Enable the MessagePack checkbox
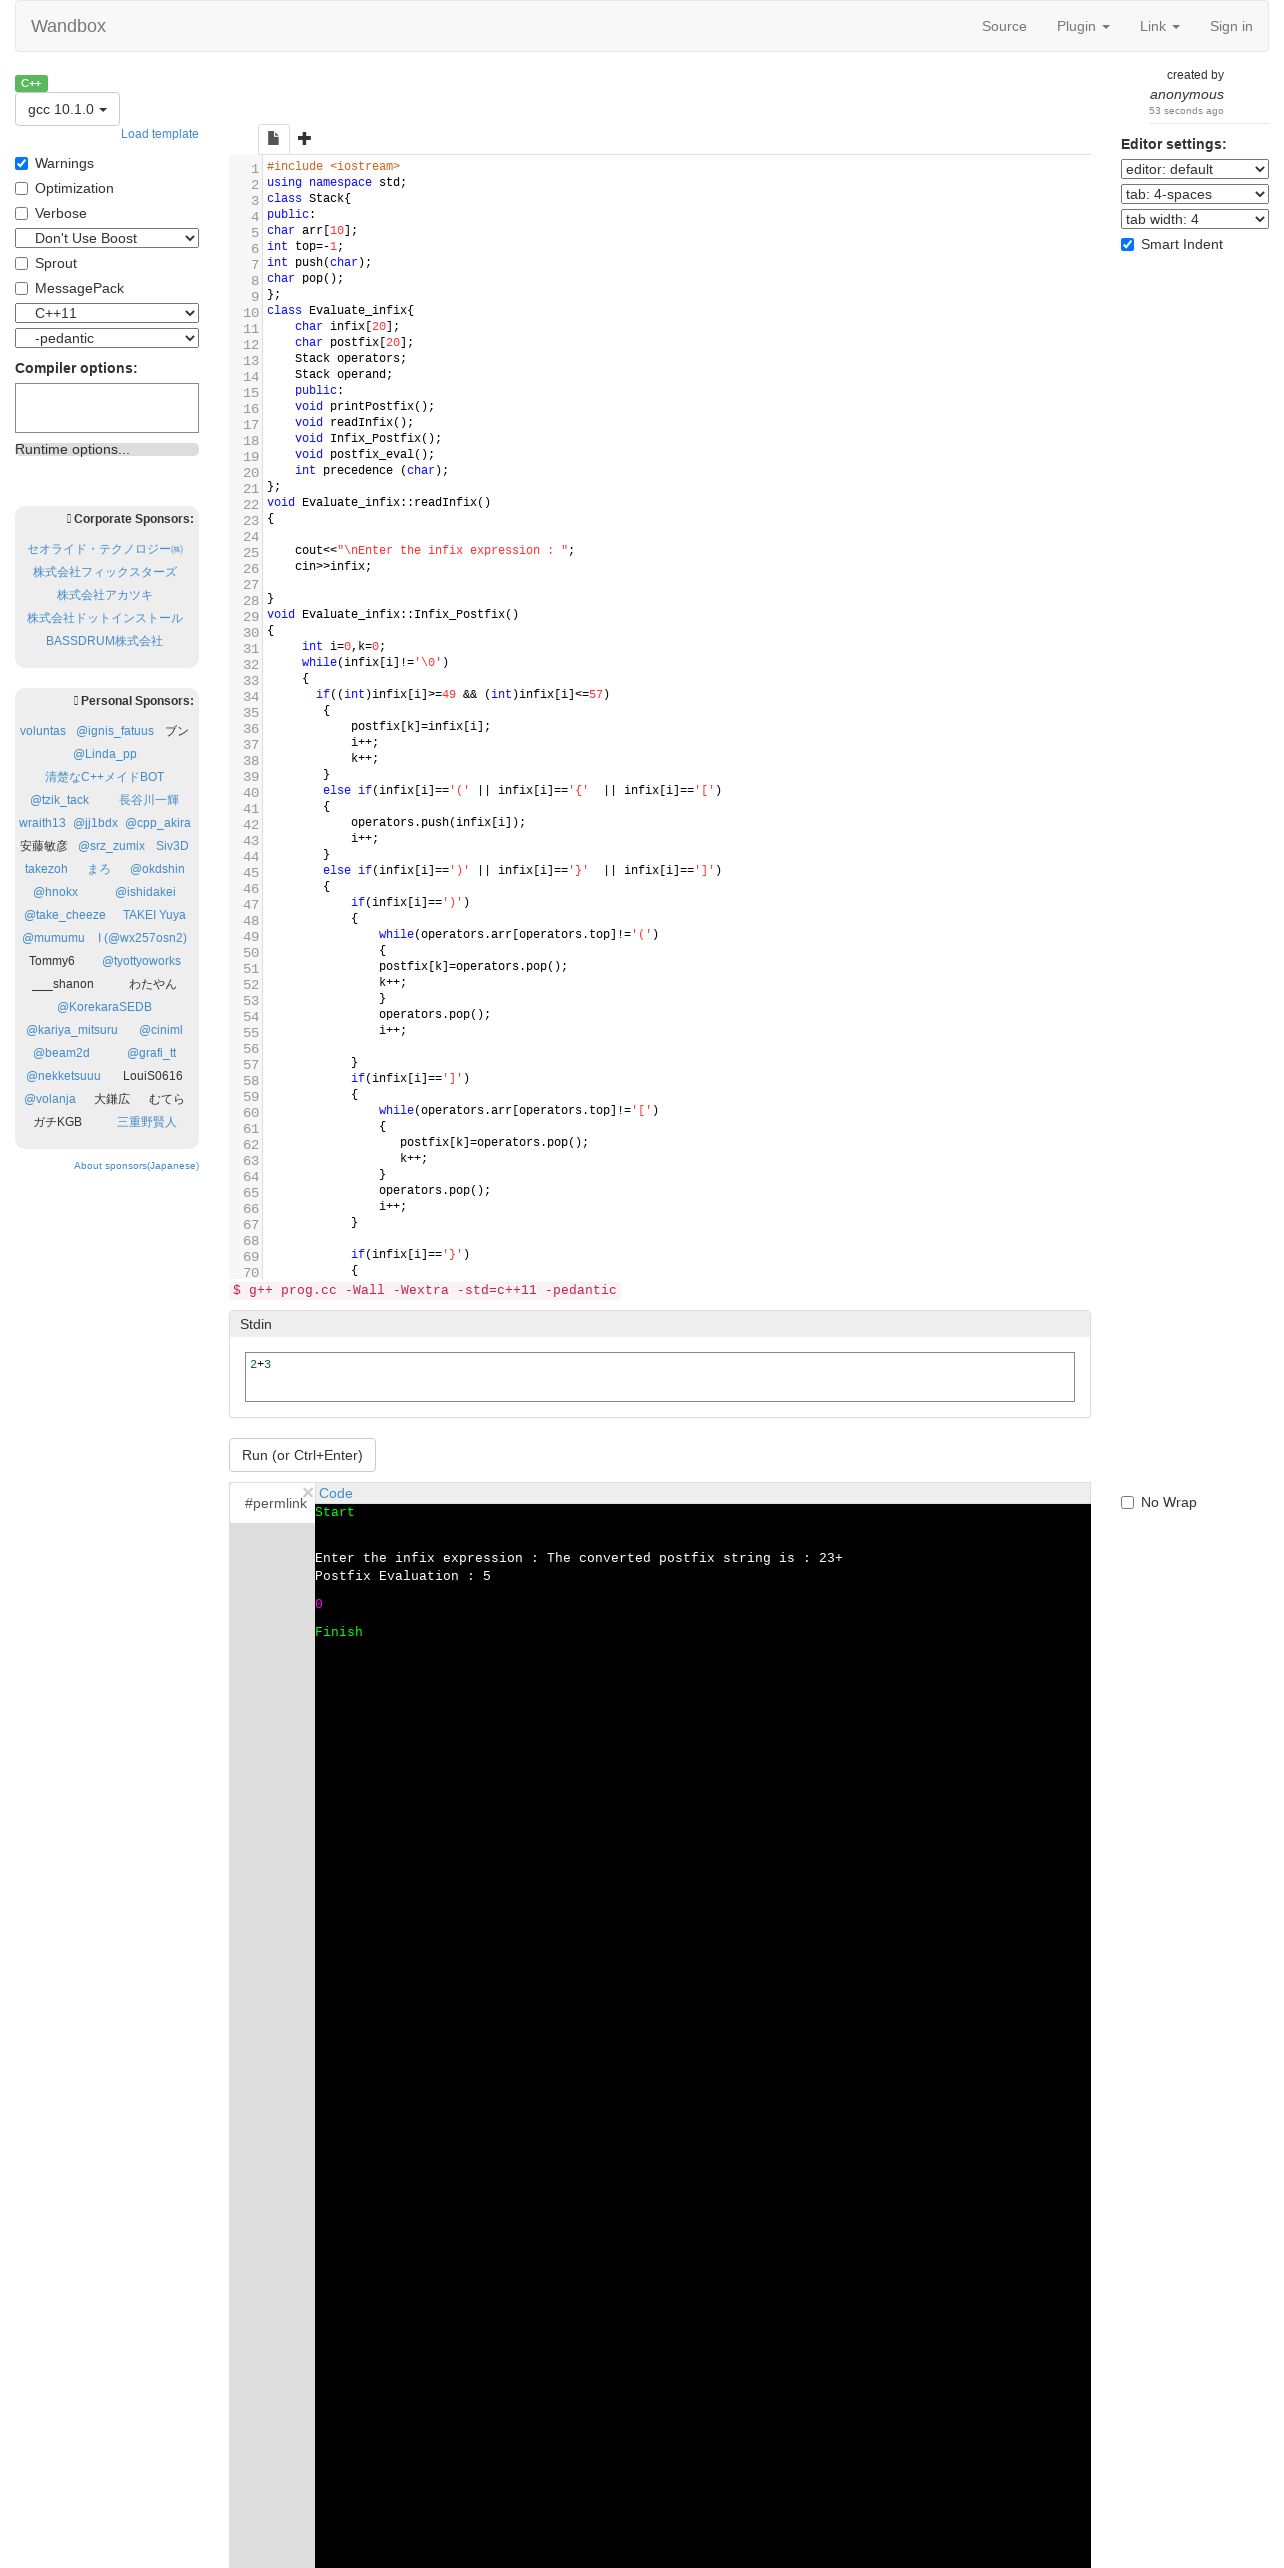 click(21, 288)
